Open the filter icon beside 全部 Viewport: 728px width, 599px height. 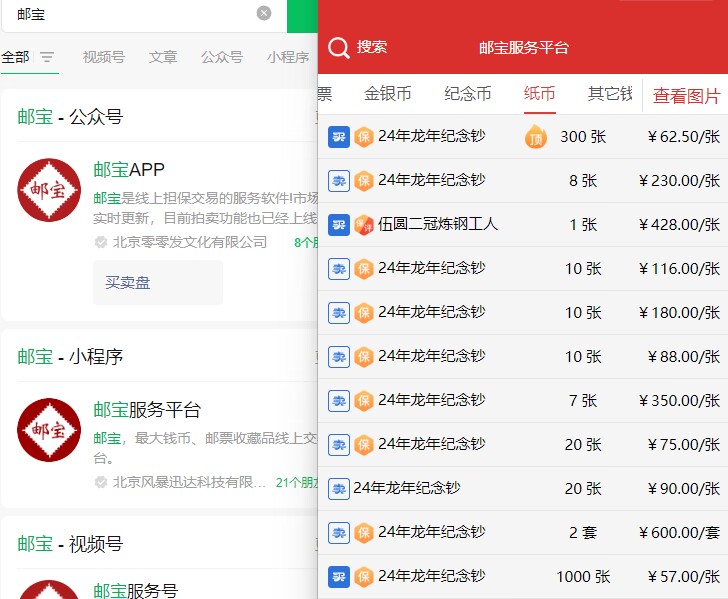46,57
